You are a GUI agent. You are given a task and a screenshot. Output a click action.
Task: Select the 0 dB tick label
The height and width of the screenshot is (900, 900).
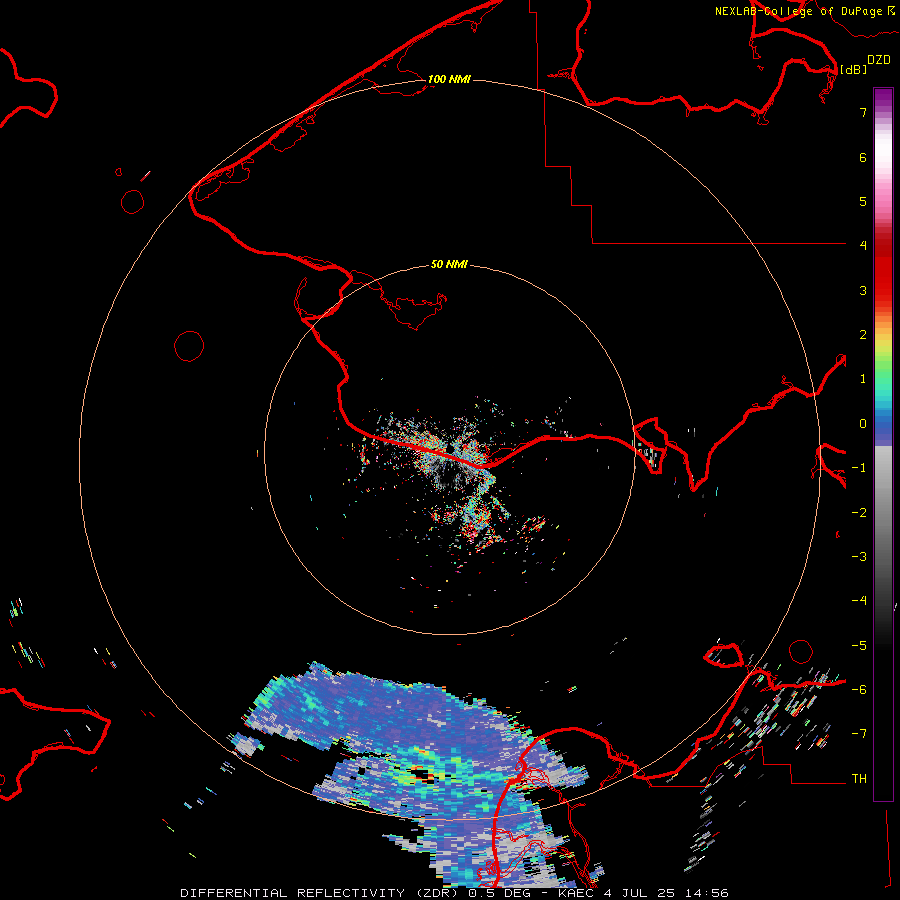[863, 424]
